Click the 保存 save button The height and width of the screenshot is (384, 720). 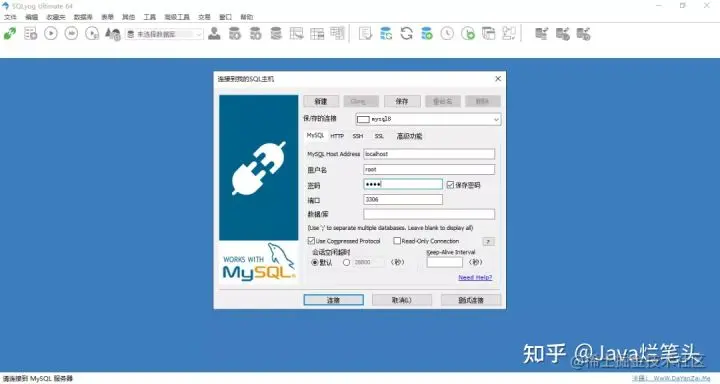point(402,101)
